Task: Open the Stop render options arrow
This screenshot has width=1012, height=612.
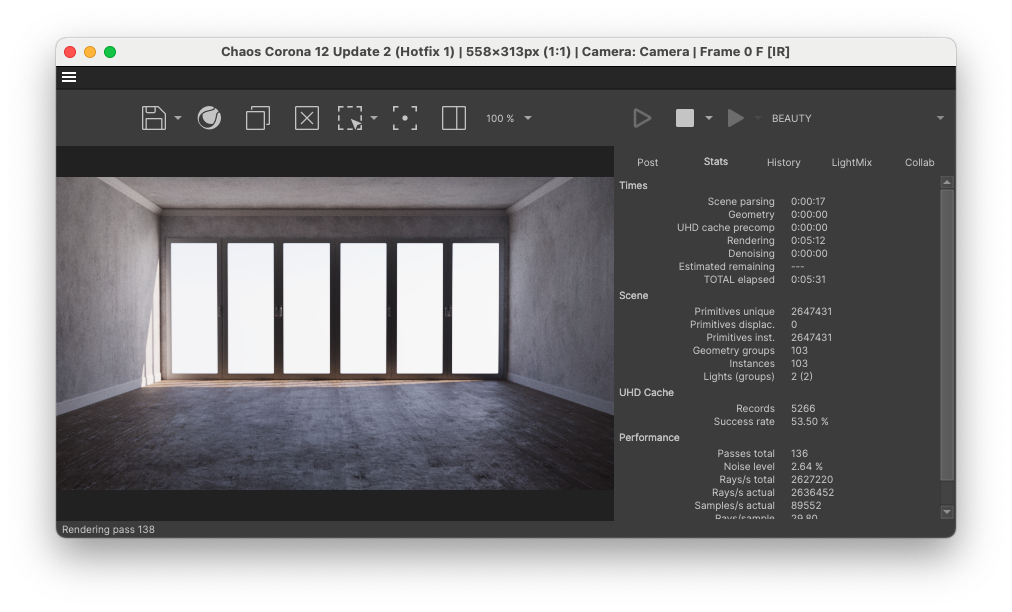Action: click(709, 118)
